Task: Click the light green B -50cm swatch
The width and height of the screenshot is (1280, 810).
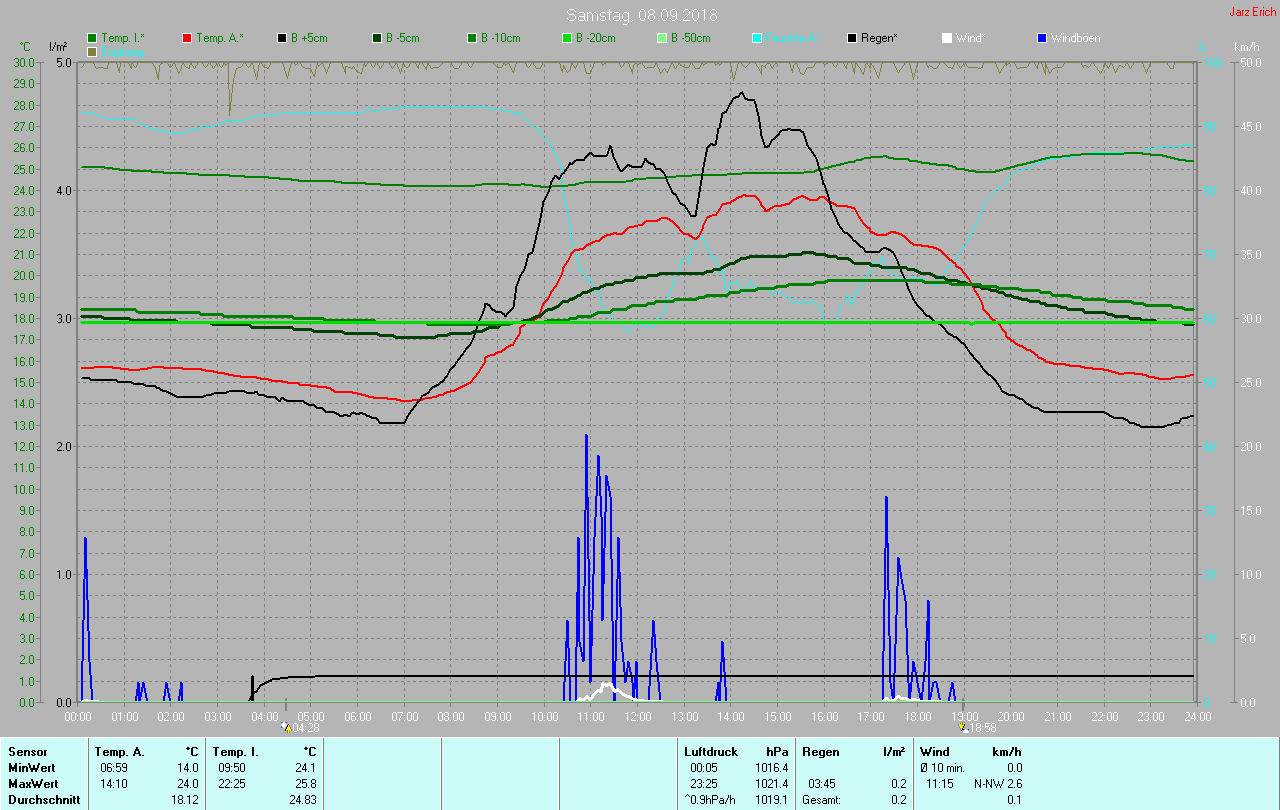Action: pyautogui.click(x=661, y=38)
